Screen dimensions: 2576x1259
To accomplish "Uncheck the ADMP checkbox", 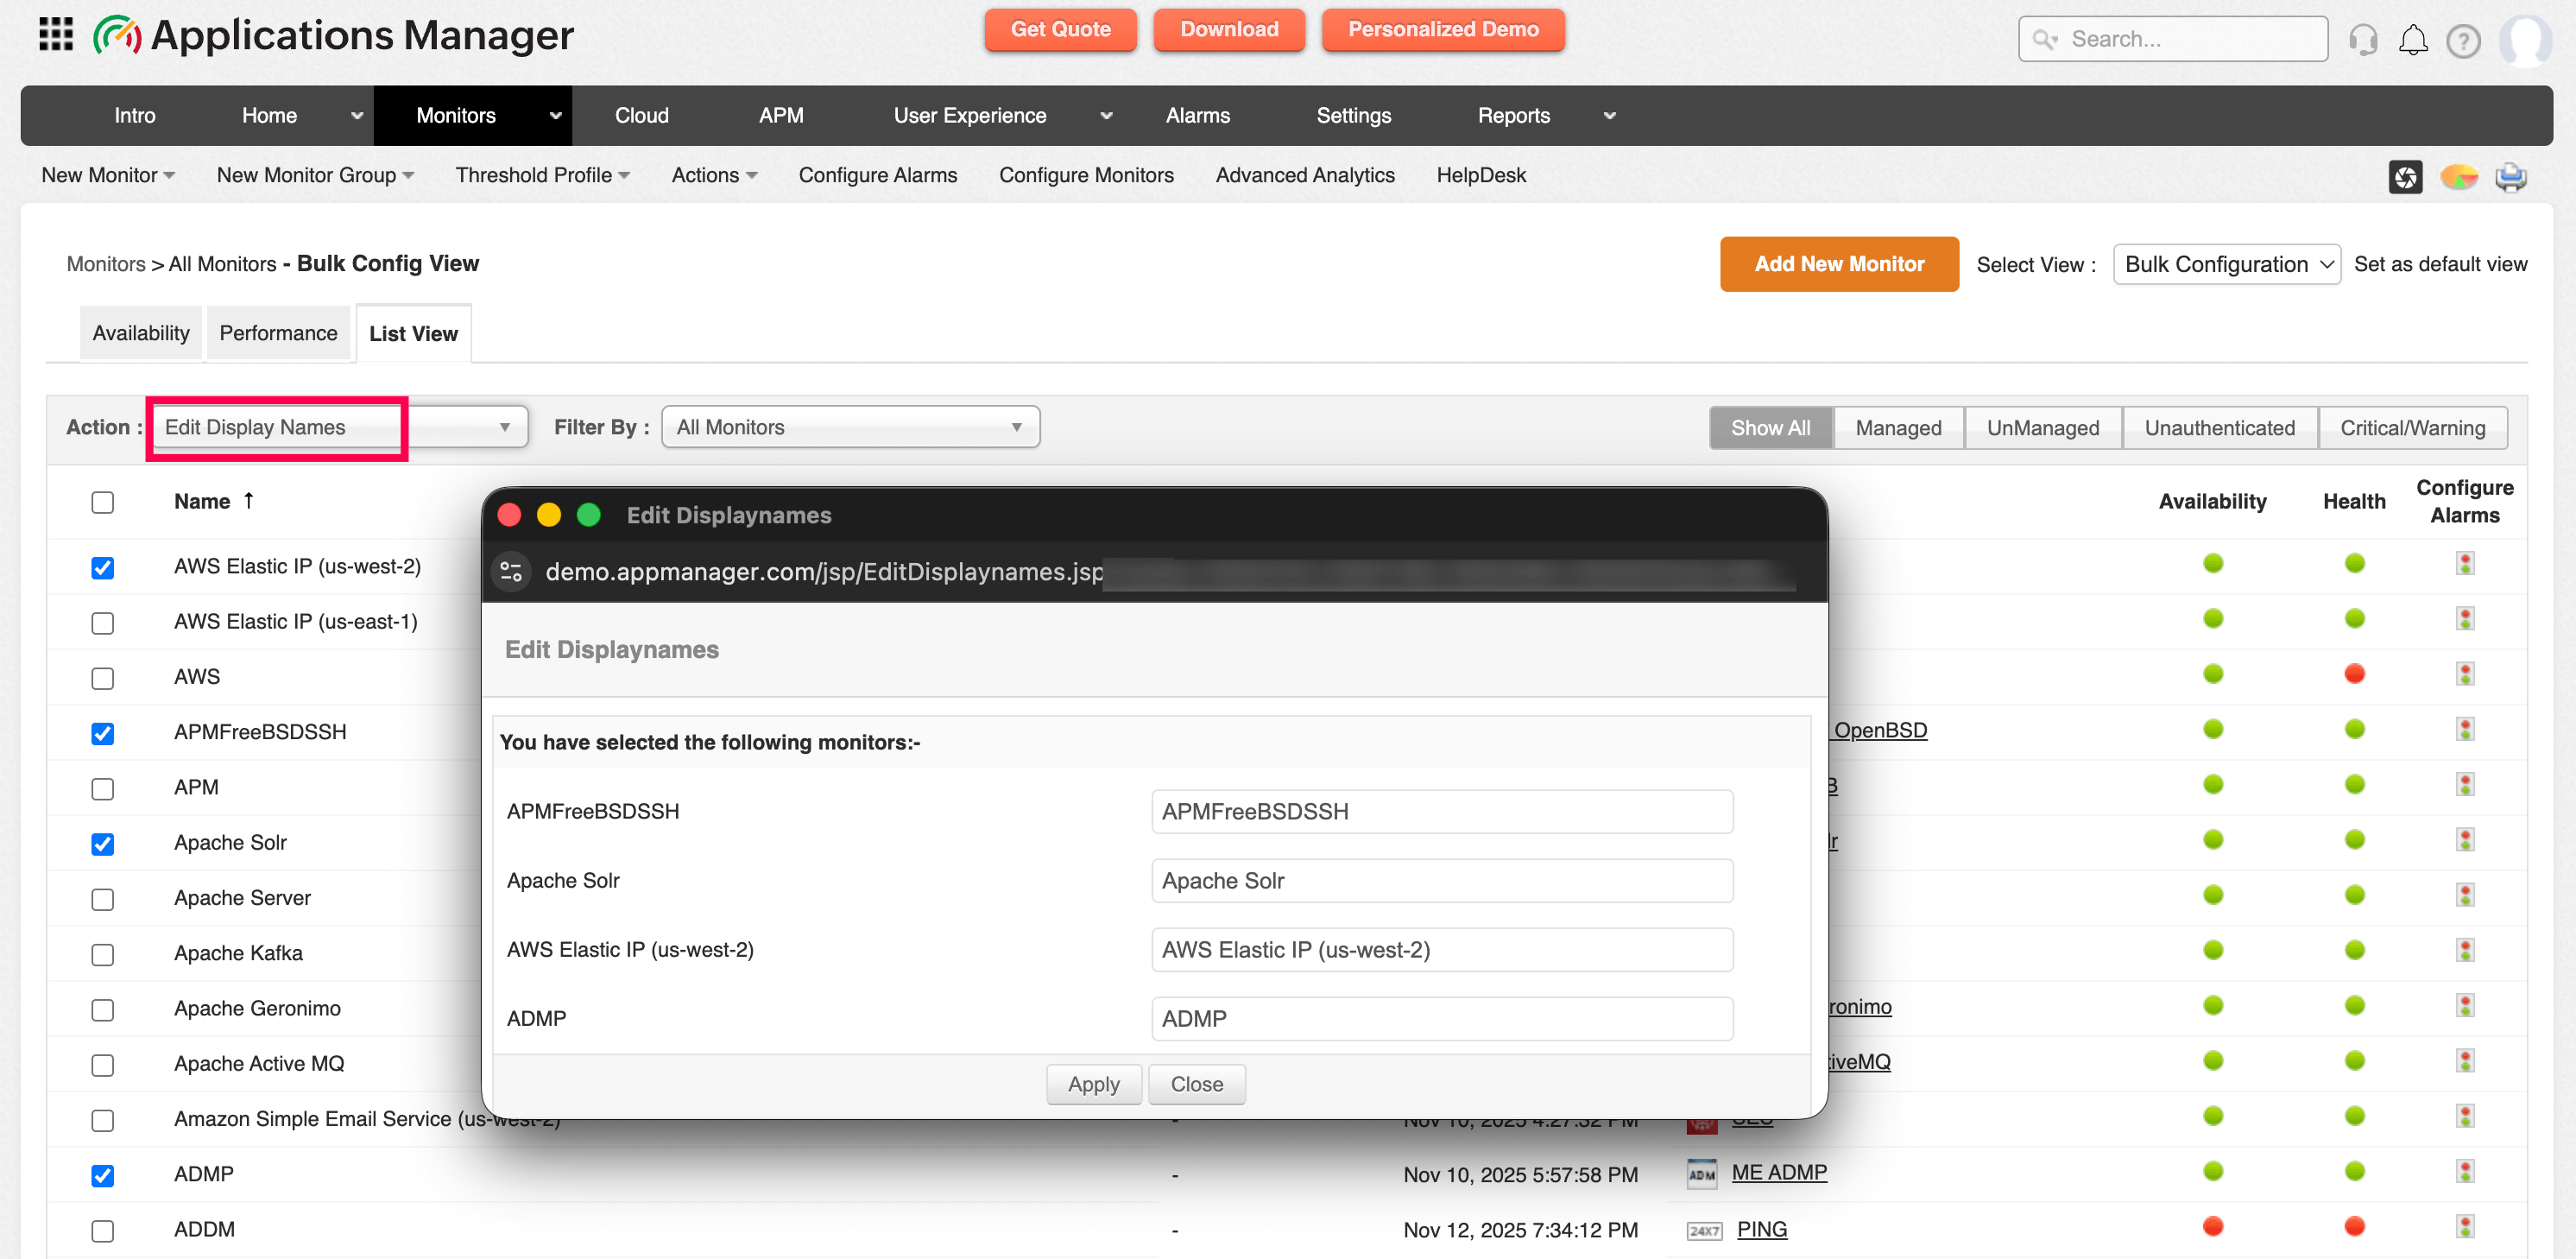I will [x=102, y=1176].
